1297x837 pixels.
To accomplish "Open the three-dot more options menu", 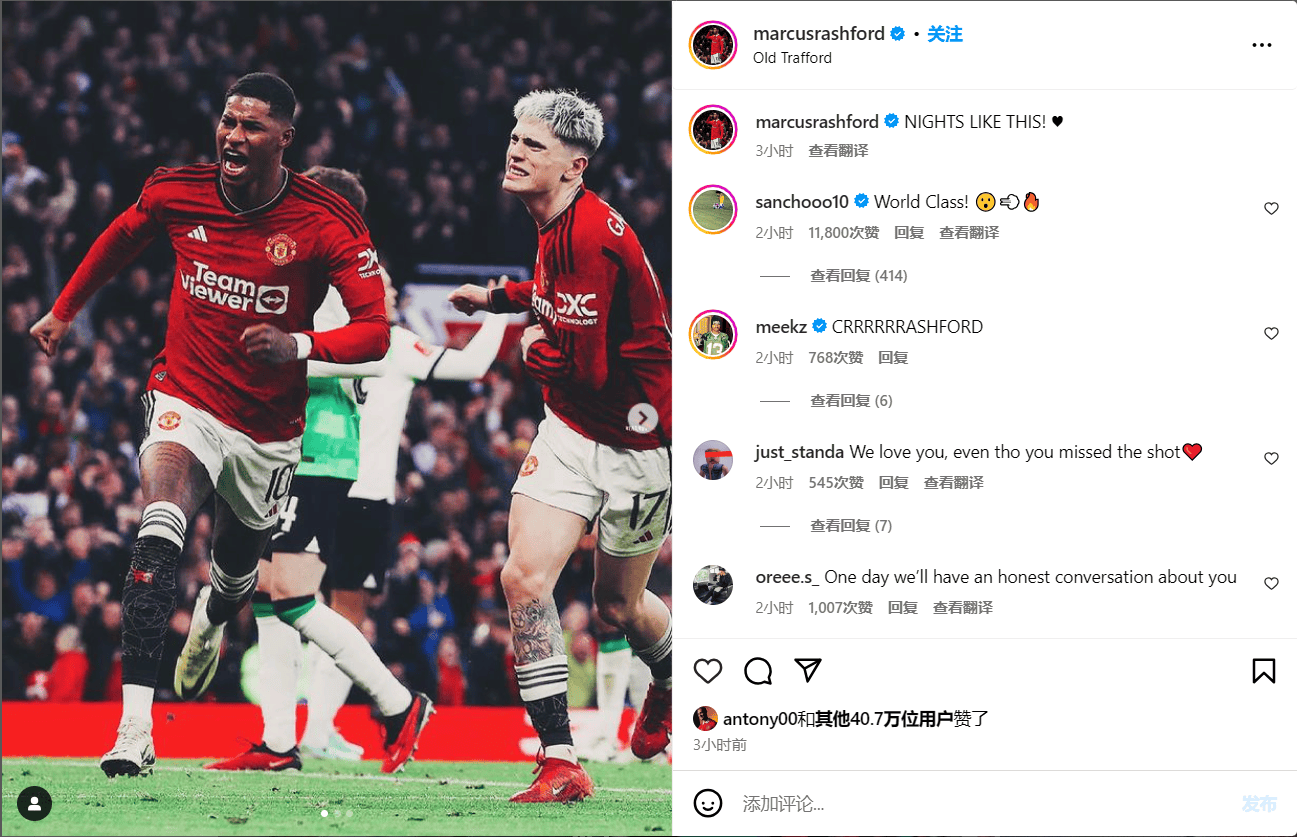I will pos(1262,46).
